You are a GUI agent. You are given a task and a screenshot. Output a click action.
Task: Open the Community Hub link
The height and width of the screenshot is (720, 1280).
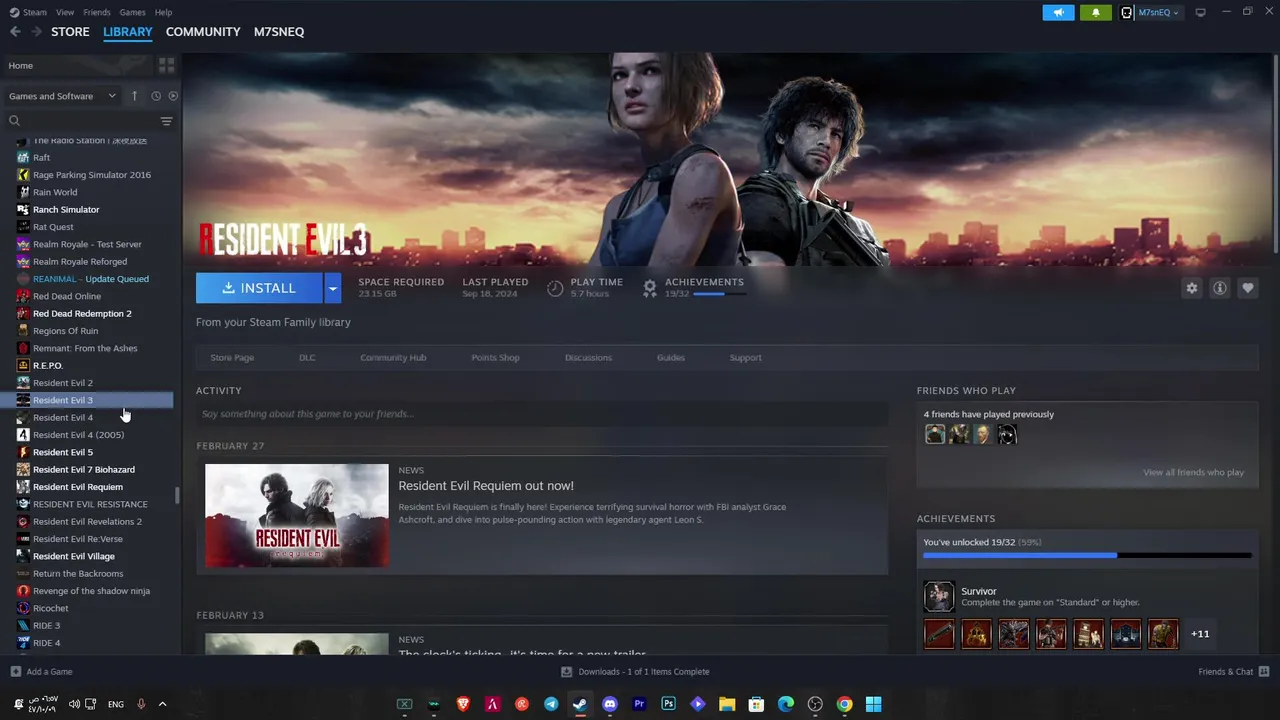click(393, 357)
